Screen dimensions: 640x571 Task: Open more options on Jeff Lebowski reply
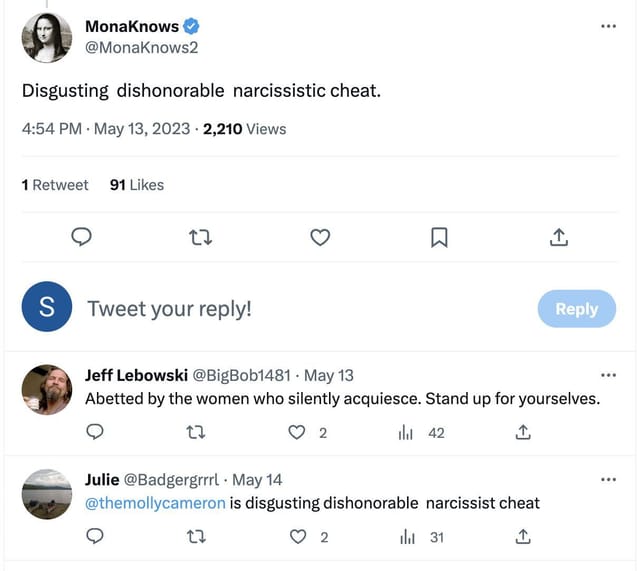click(609, 375)
